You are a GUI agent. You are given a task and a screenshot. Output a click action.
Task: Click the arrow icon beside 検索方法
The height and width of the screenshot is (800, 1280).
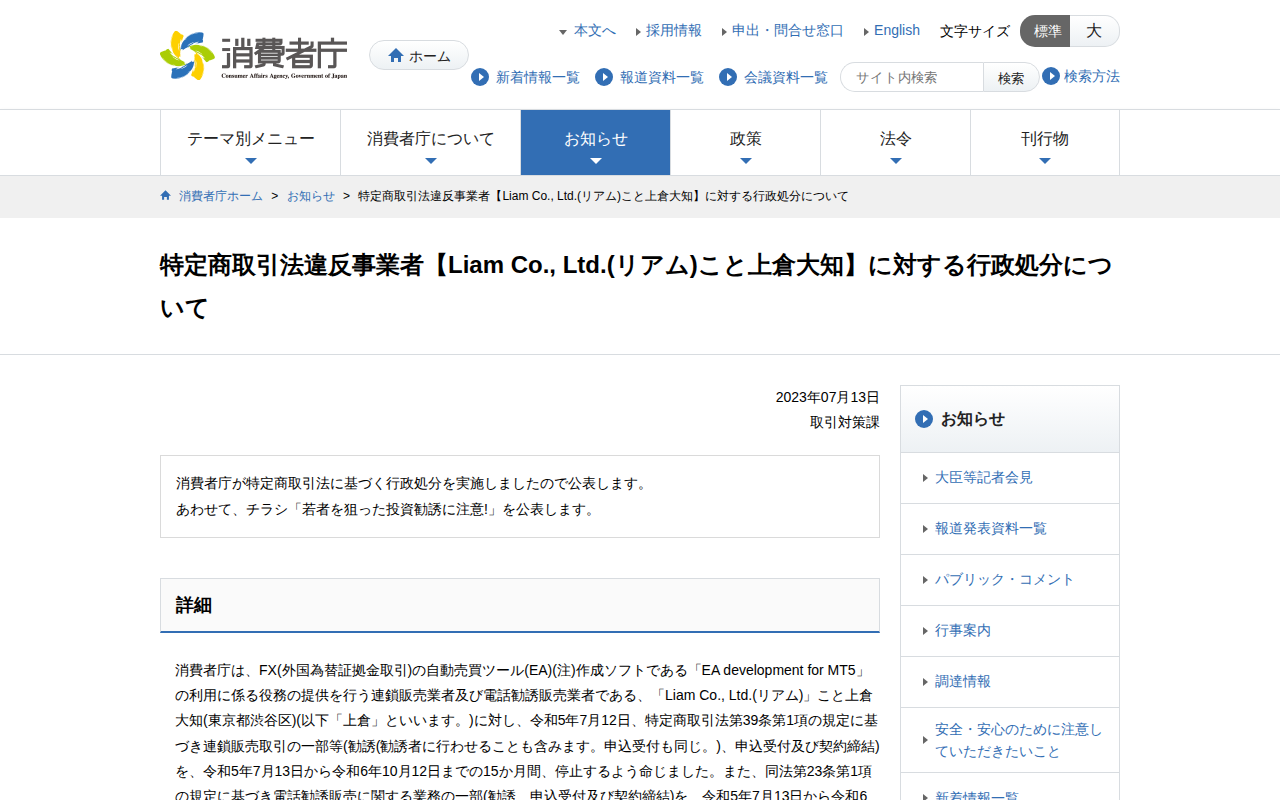[1051, 76]
